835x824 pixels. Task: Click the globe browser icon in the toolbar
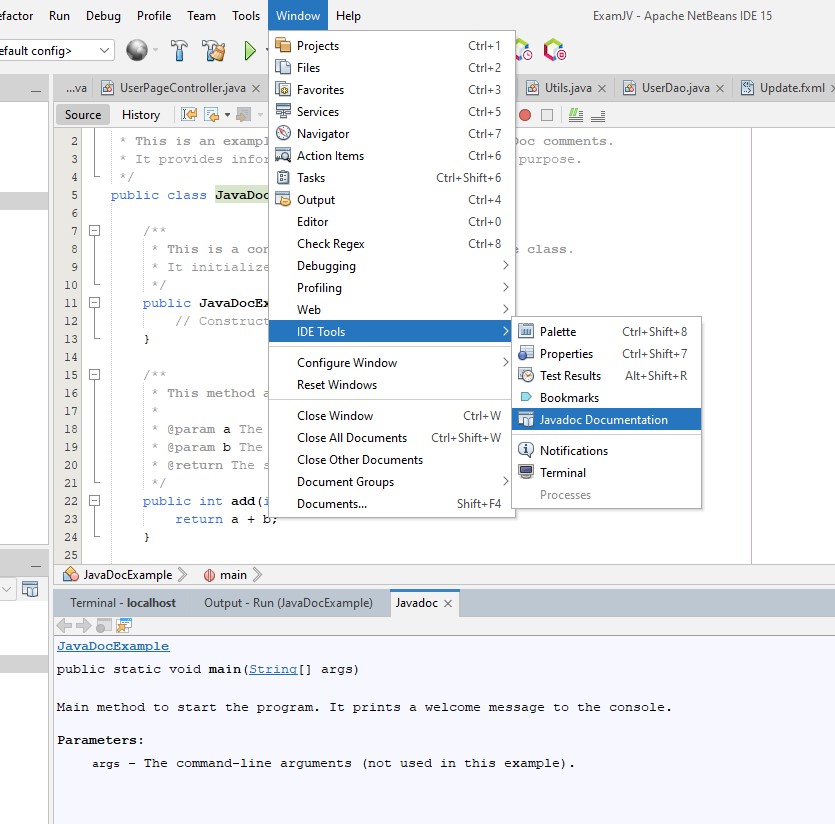pos(137,50)
